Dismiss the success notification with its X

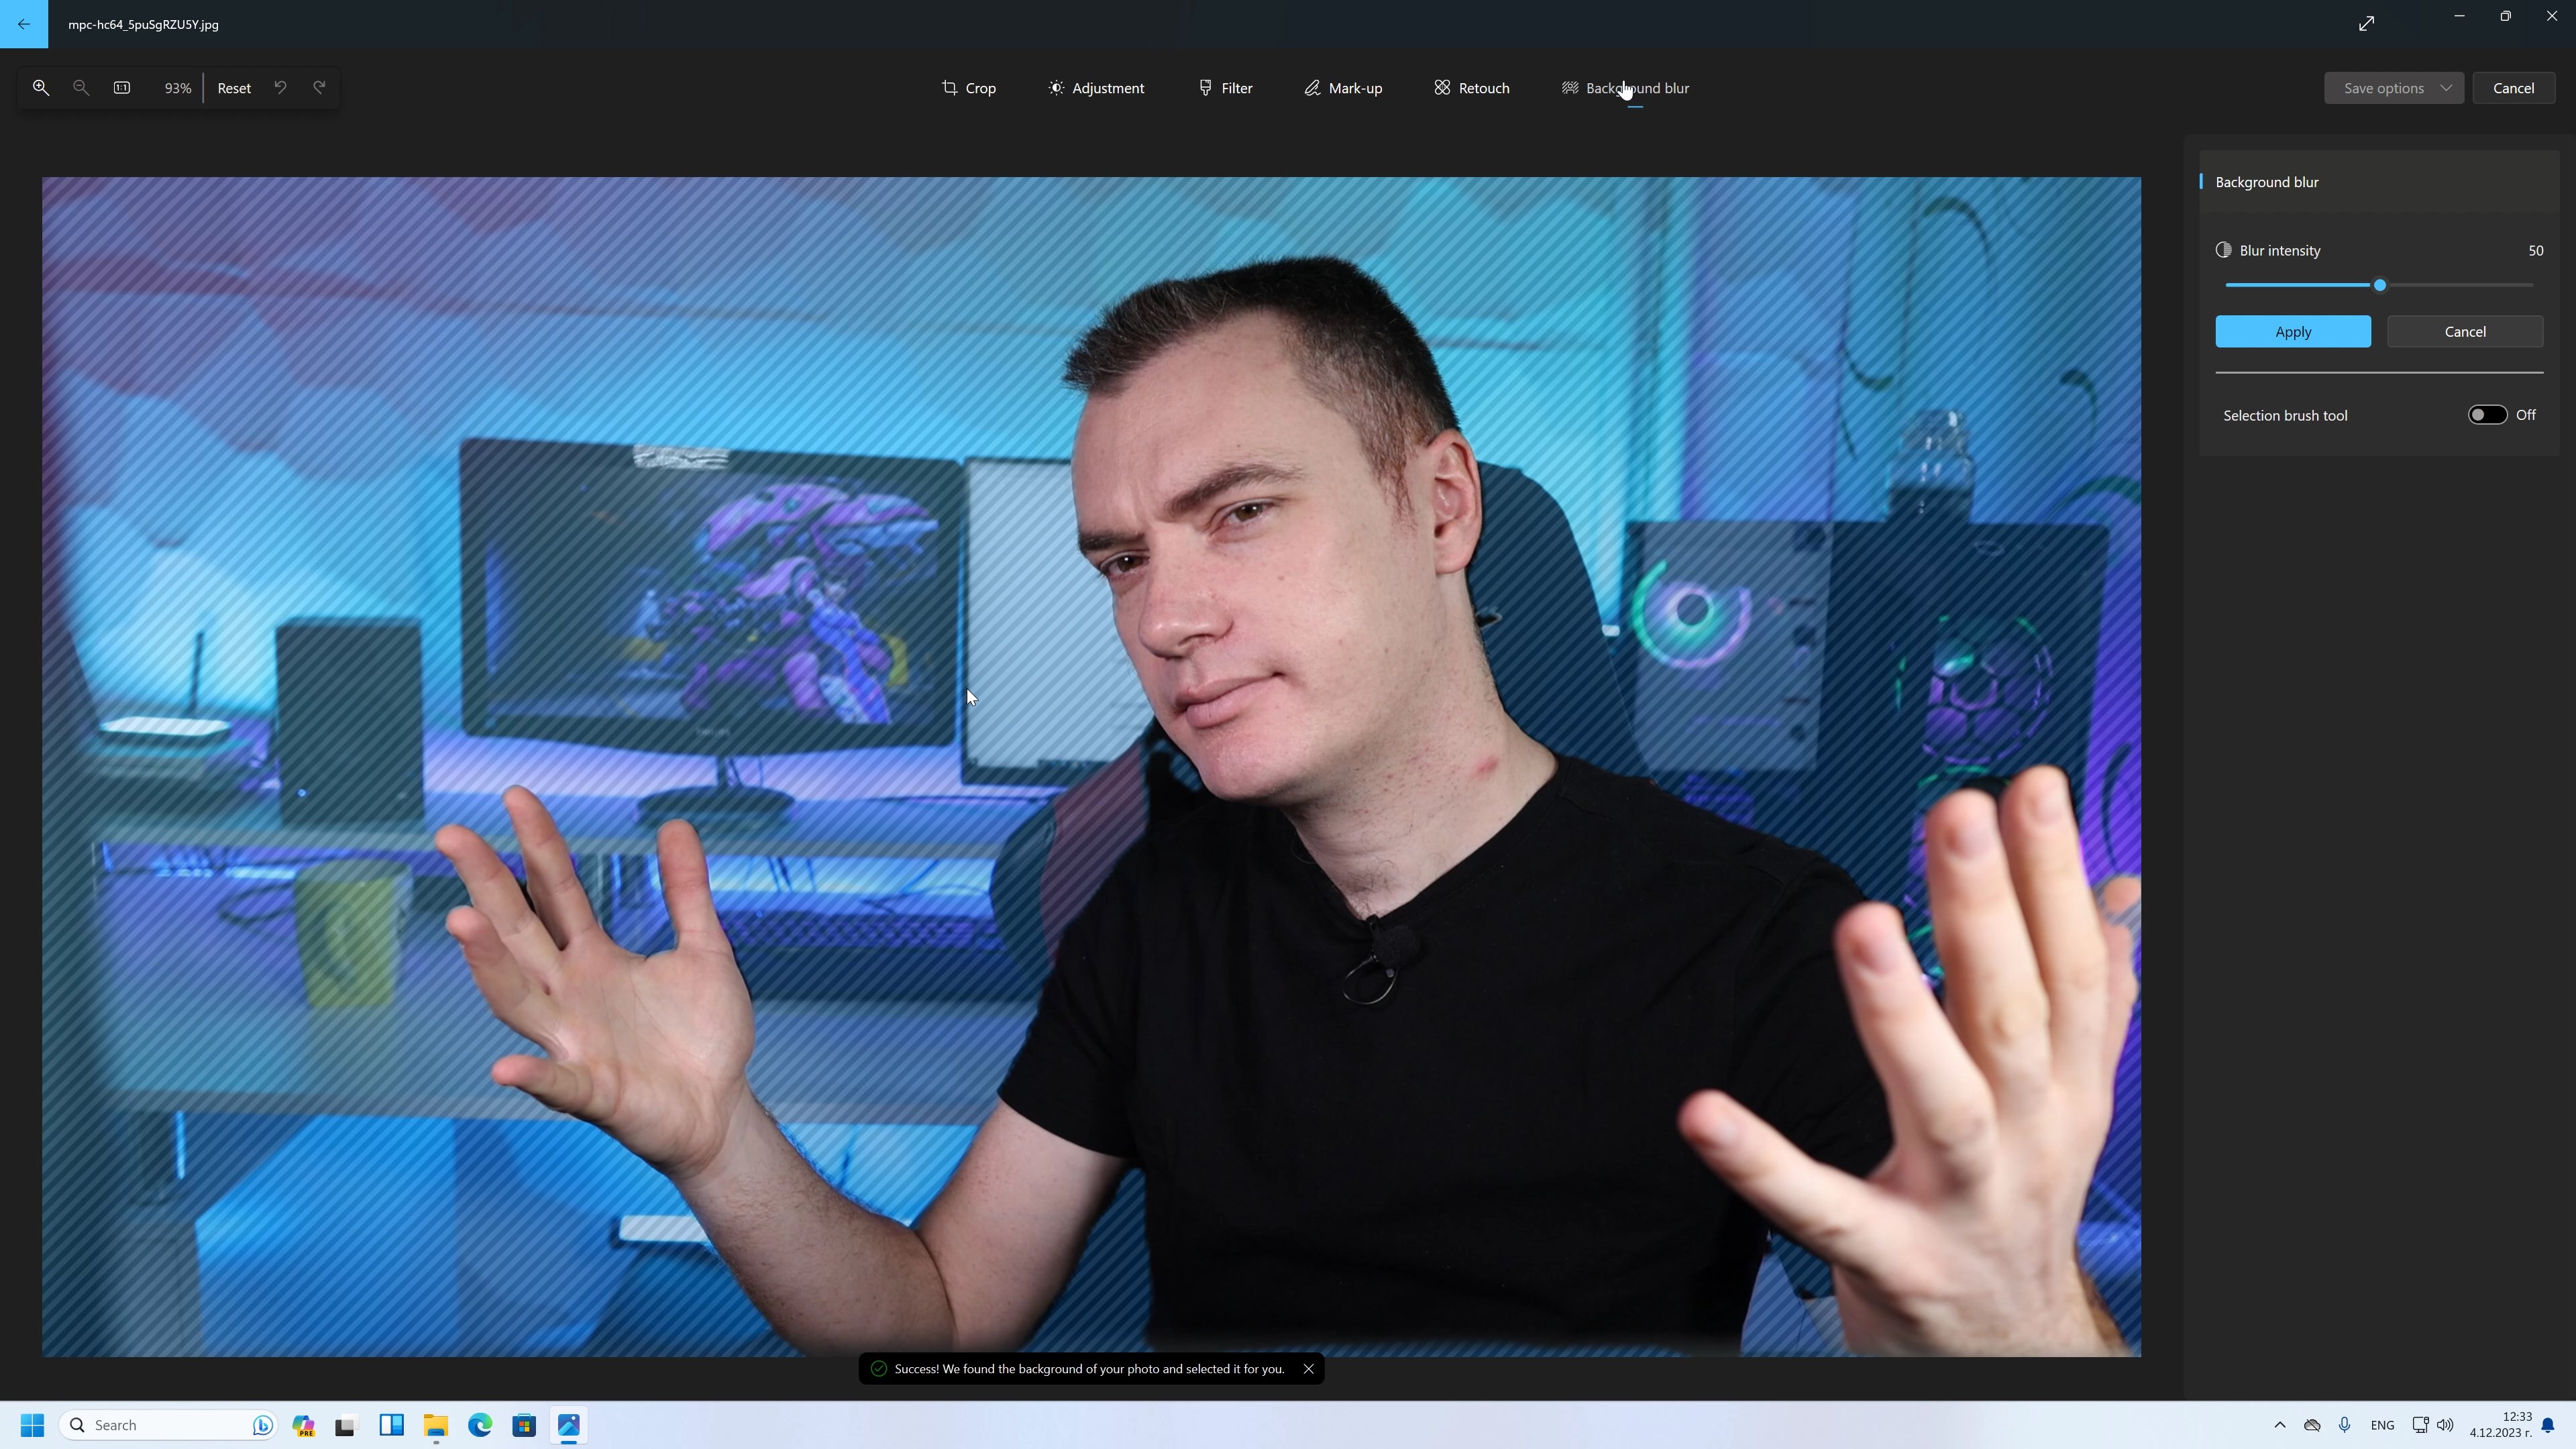click(1308, 1369)
